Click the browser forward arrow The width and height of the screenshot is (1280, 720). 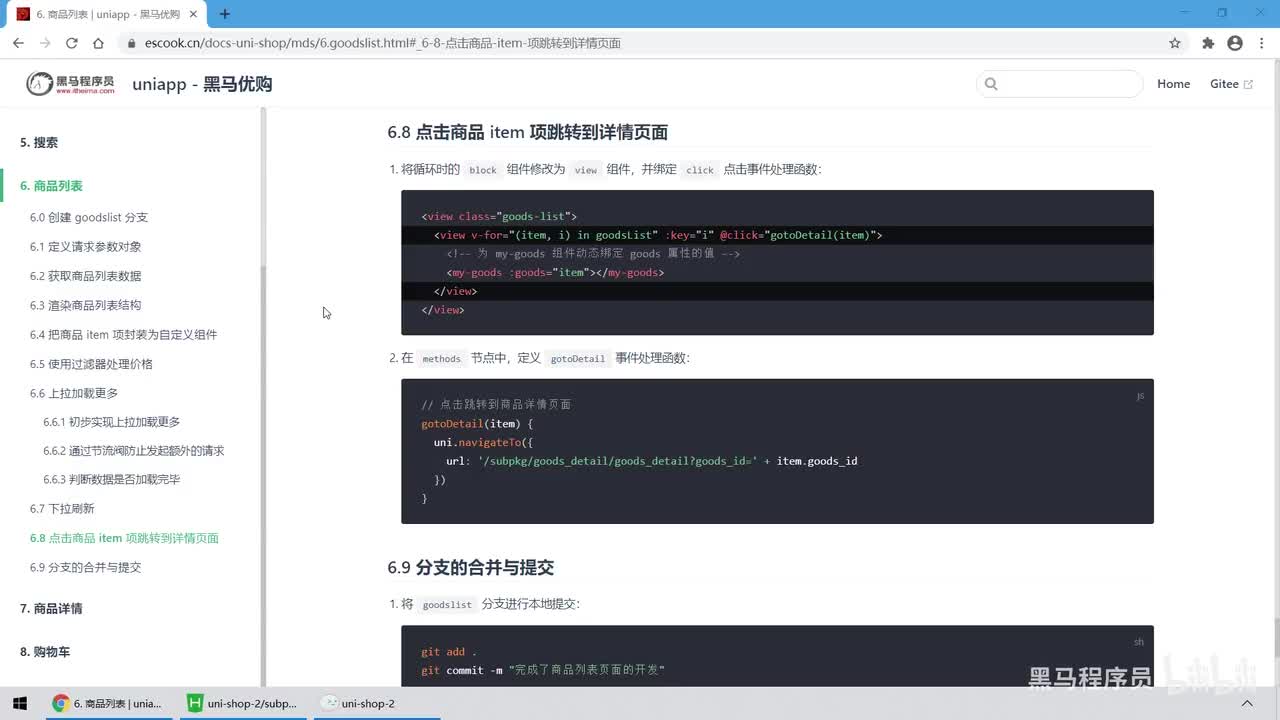tap(45, 43)
